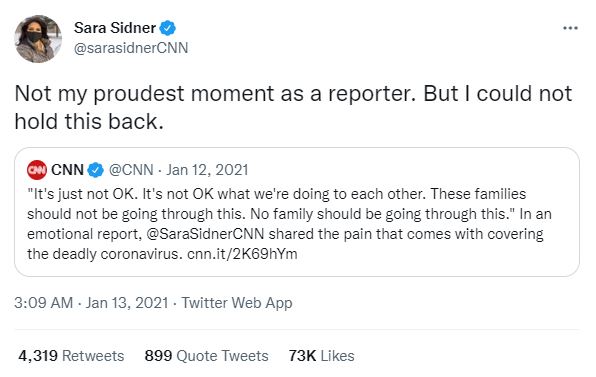This screenshot has width=596, height=377.
Task: Click the 'It's just not OK' quoted text
Action: point(289,224)
